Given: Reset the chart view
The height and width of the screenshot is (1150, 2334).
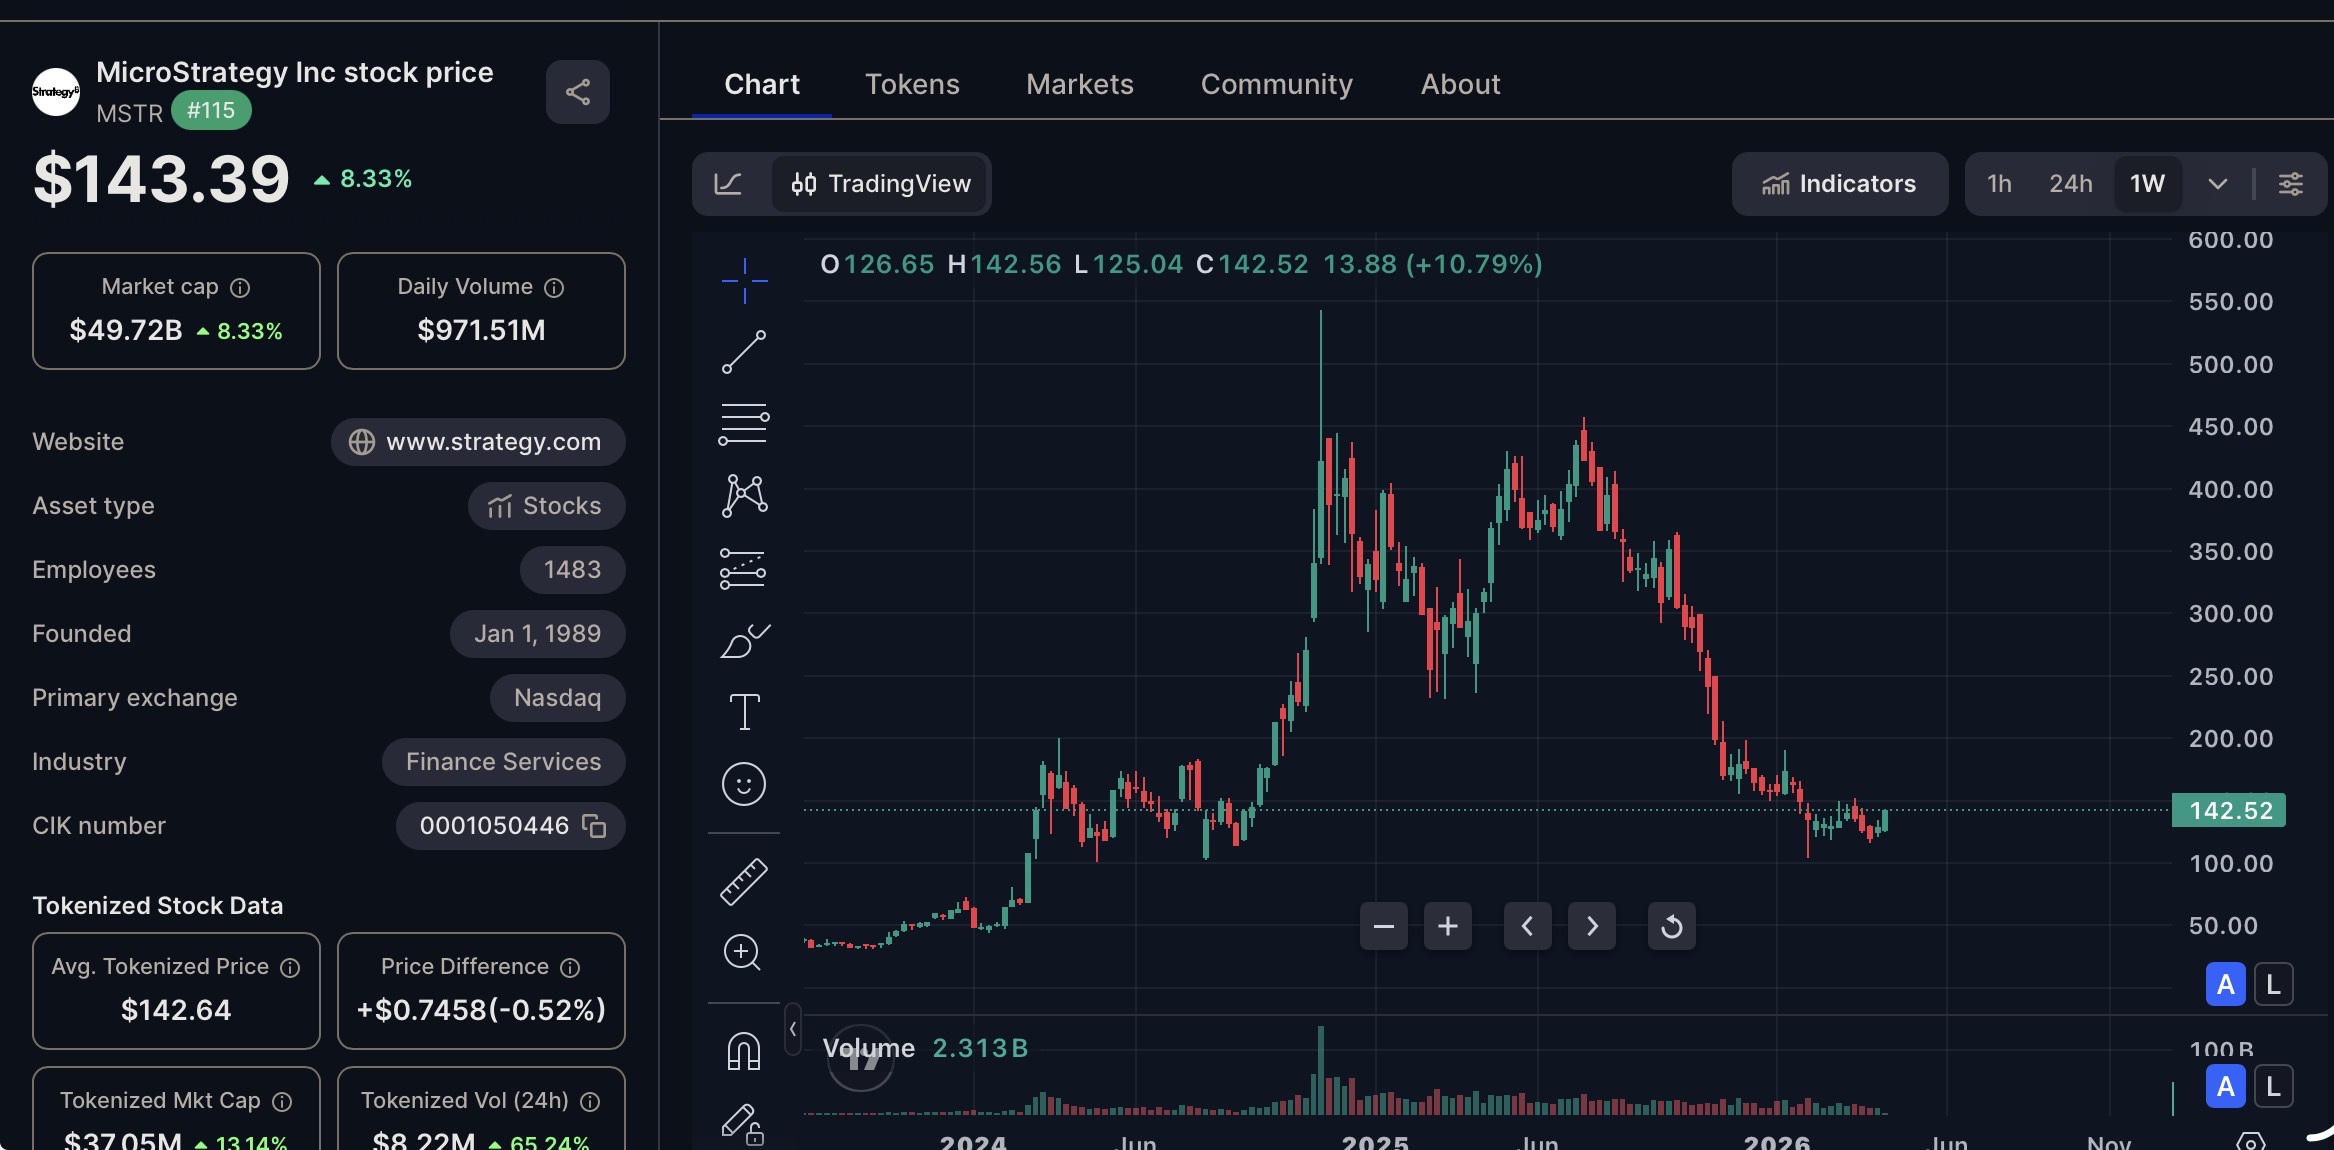Looking at the screenshot, I should [x=1671, y=927].
